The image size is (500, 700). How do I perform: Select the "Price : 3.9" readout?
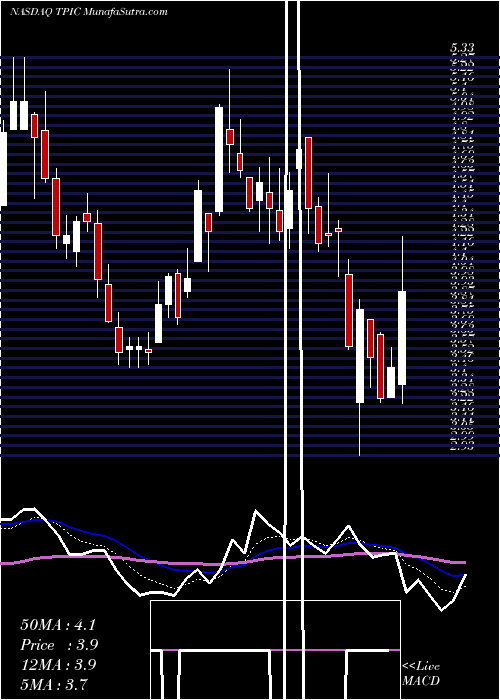(59, 645)
